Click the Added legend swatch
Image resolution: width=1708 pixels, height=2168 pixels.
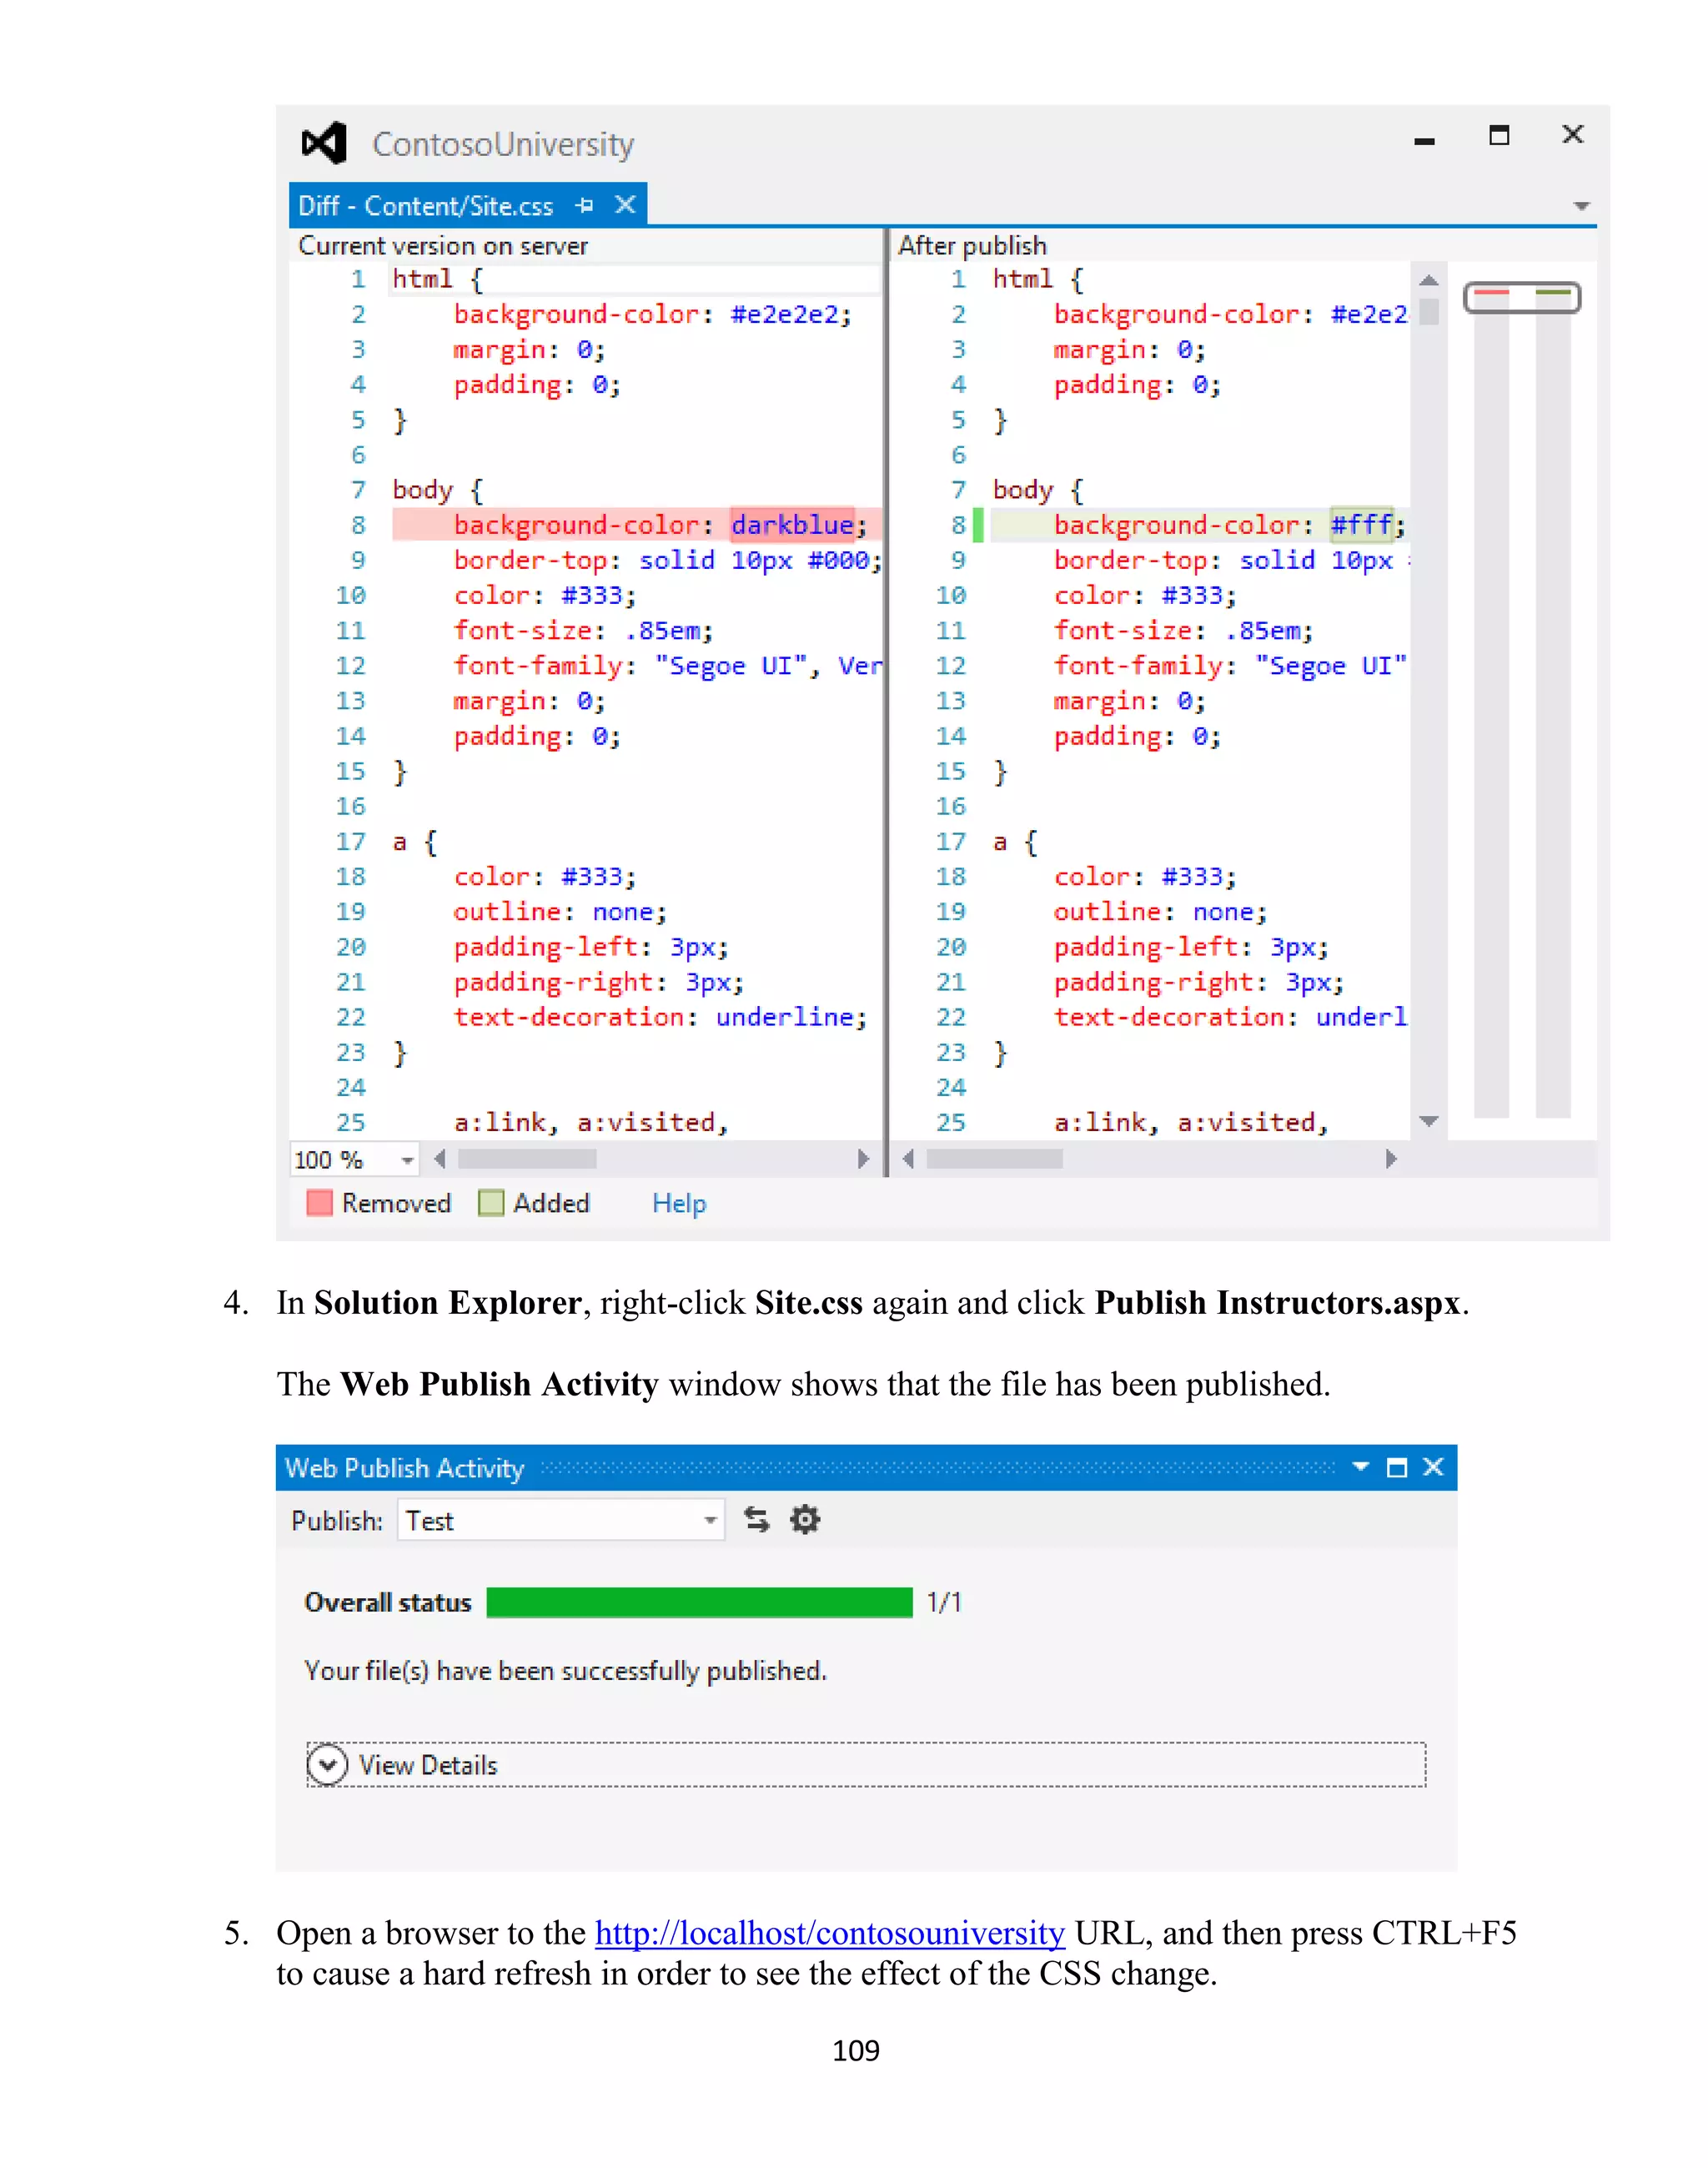pos(491,1202)
